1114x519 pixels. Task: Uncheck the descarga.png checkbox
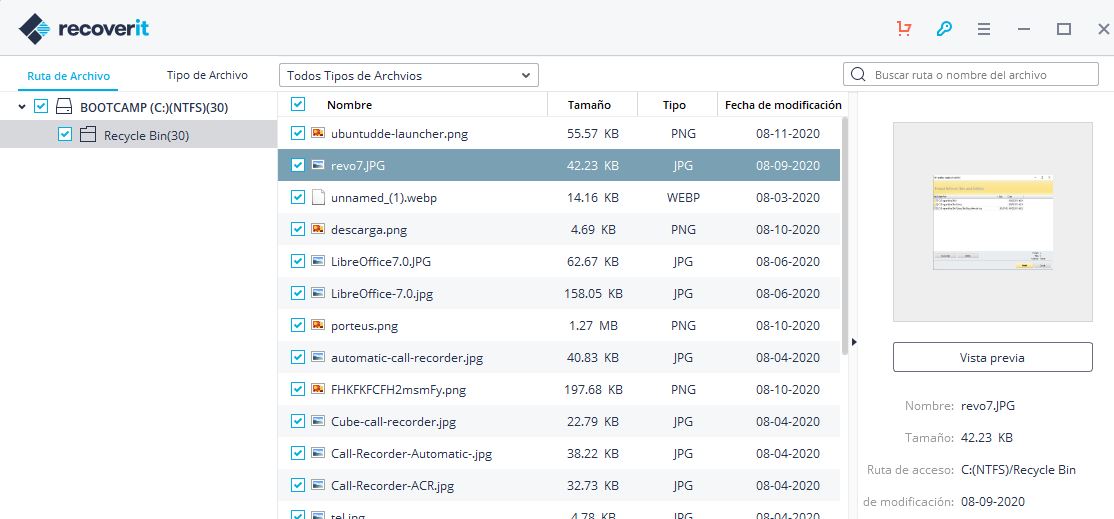pyautogui.click(x=297, y=229)
